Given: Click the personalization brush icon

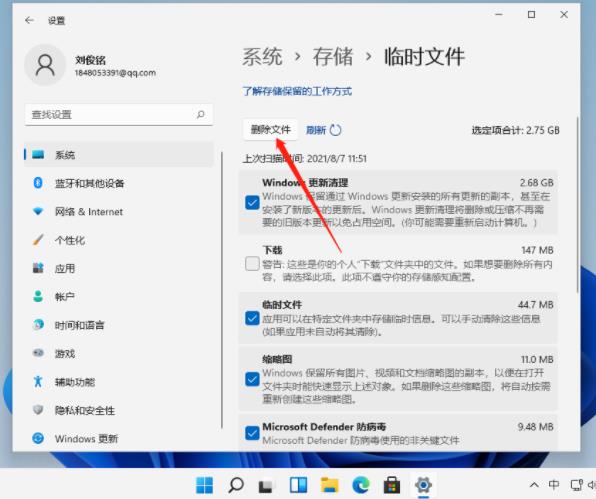Looking at the screenshot, I should (38, 240).
